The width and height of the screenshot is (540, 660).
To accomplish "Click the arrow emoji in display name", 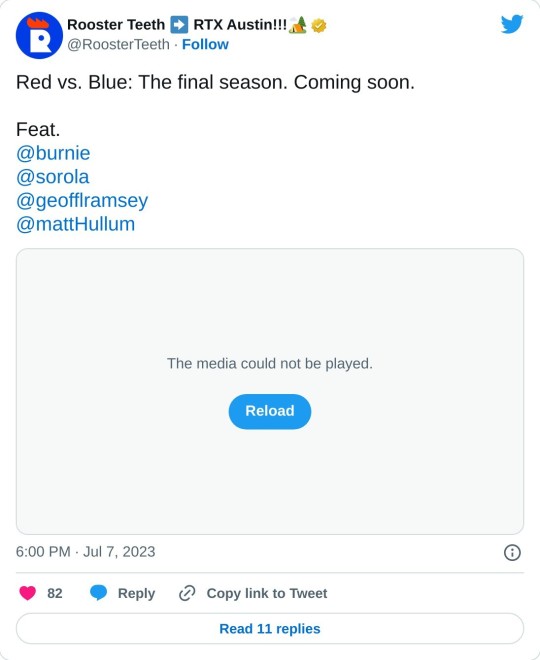I will coord(179,25).
